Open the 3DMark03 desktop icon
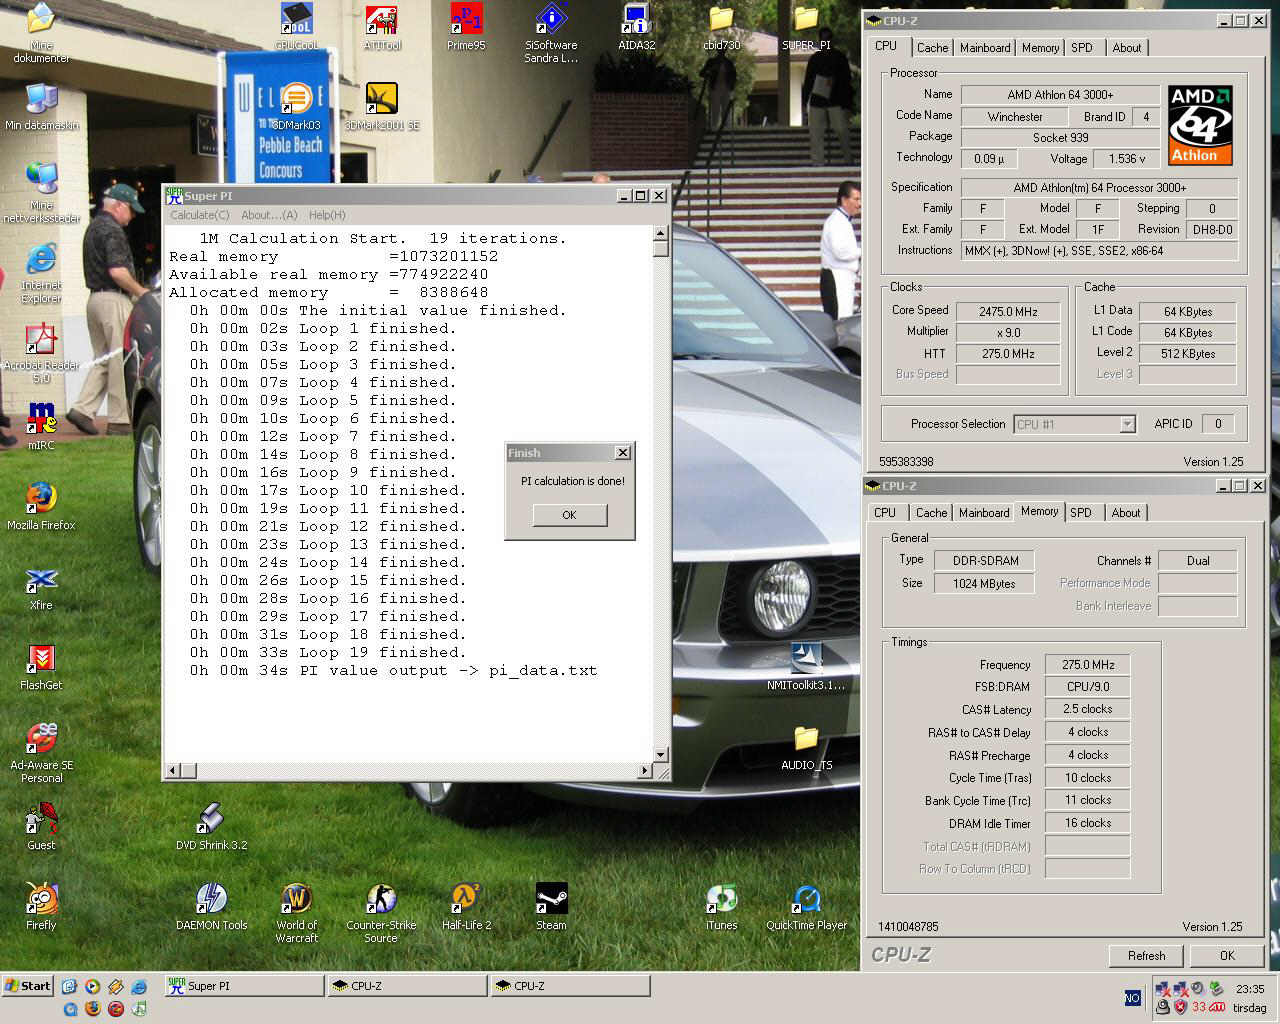Viewport: 1280px width, 1024px height. tap(296, 100)
